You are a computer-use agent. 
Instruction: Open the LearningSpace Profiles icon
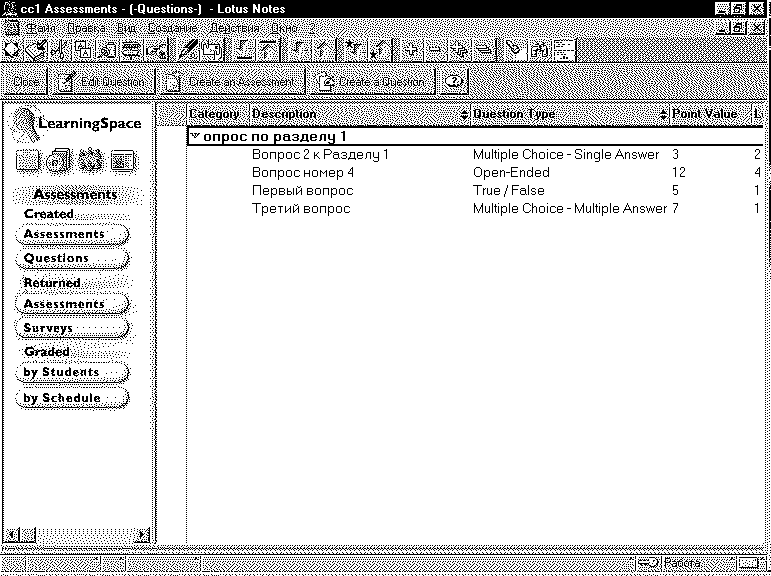click(x=123, y=161)
